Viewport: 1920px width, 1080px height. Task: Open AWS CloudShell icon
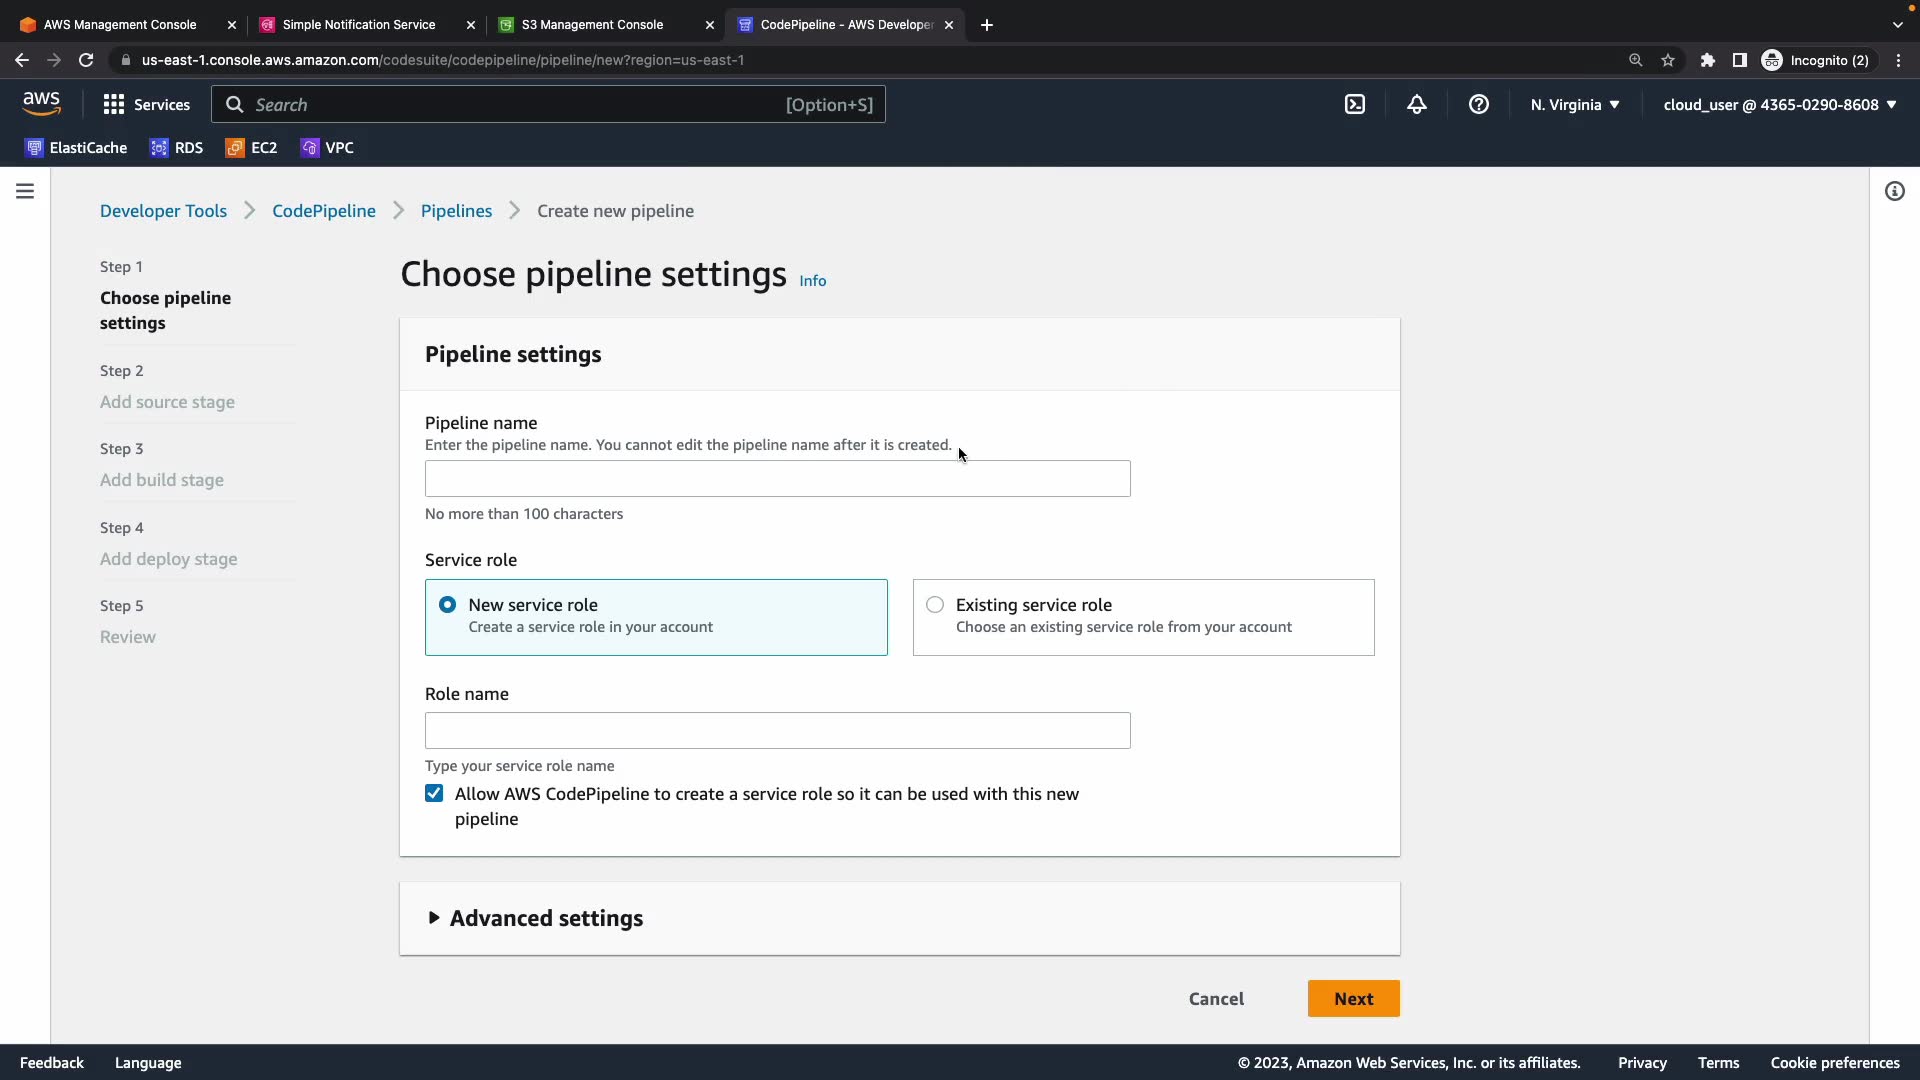coord(1354,104)
